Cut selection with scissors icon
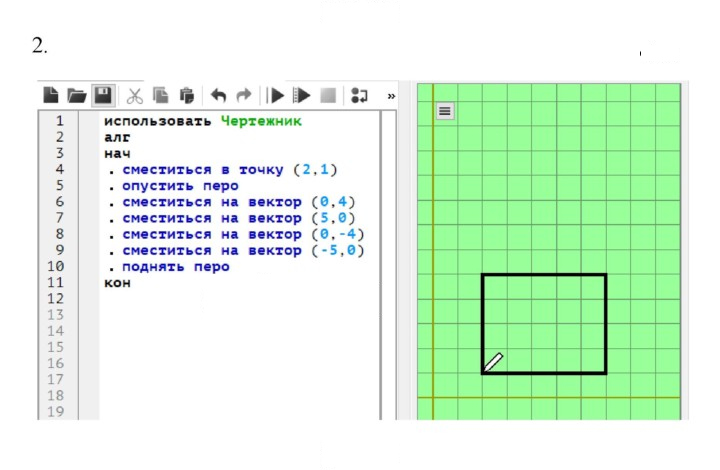This screenshot has width=720, height=470. pyautogui.click(x=134, y=96)
